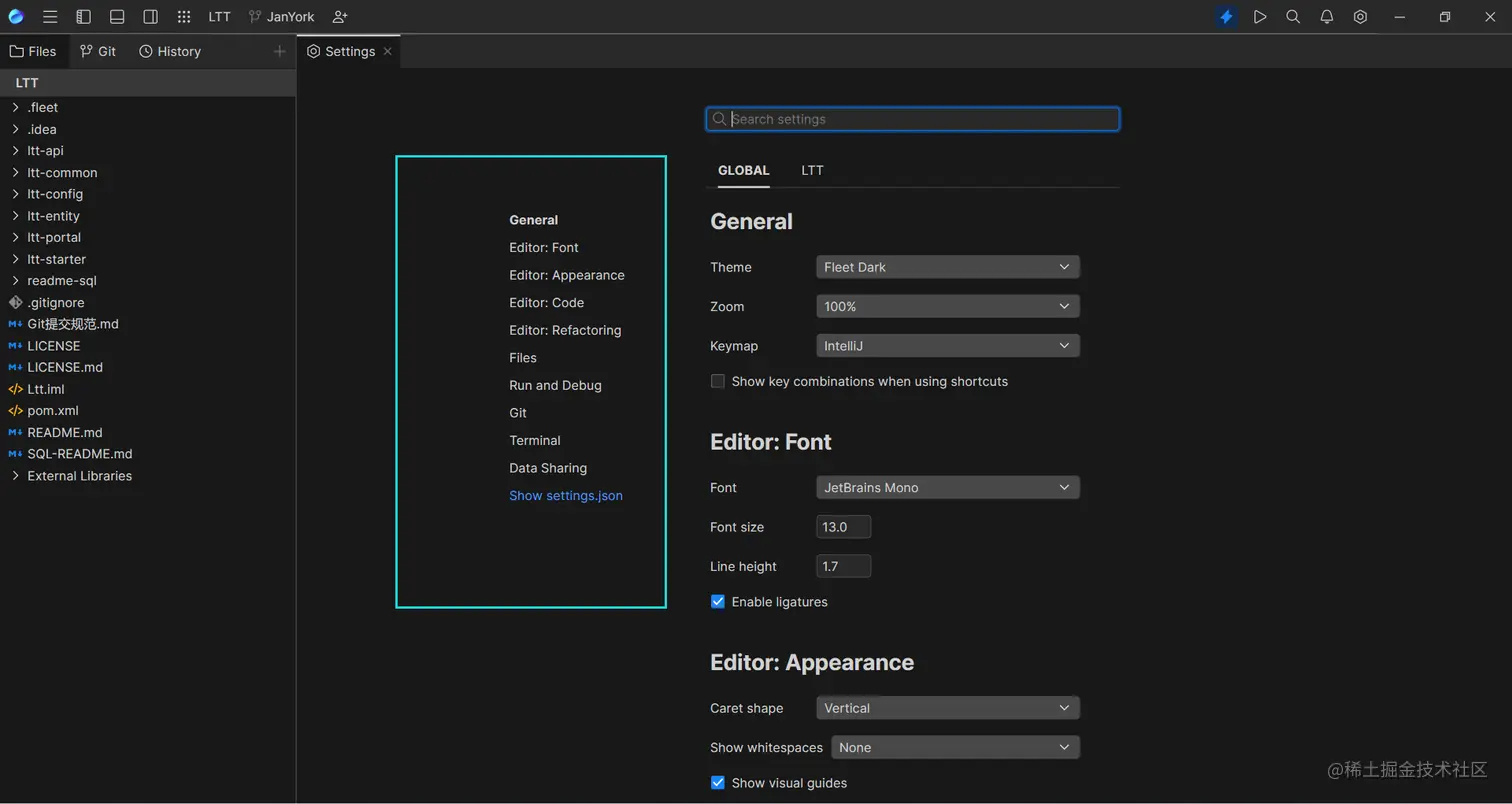The width and height of the screenshot is (1512, 804).
Task: Open the Caret shape dropdown
Action: pos(948,708)
